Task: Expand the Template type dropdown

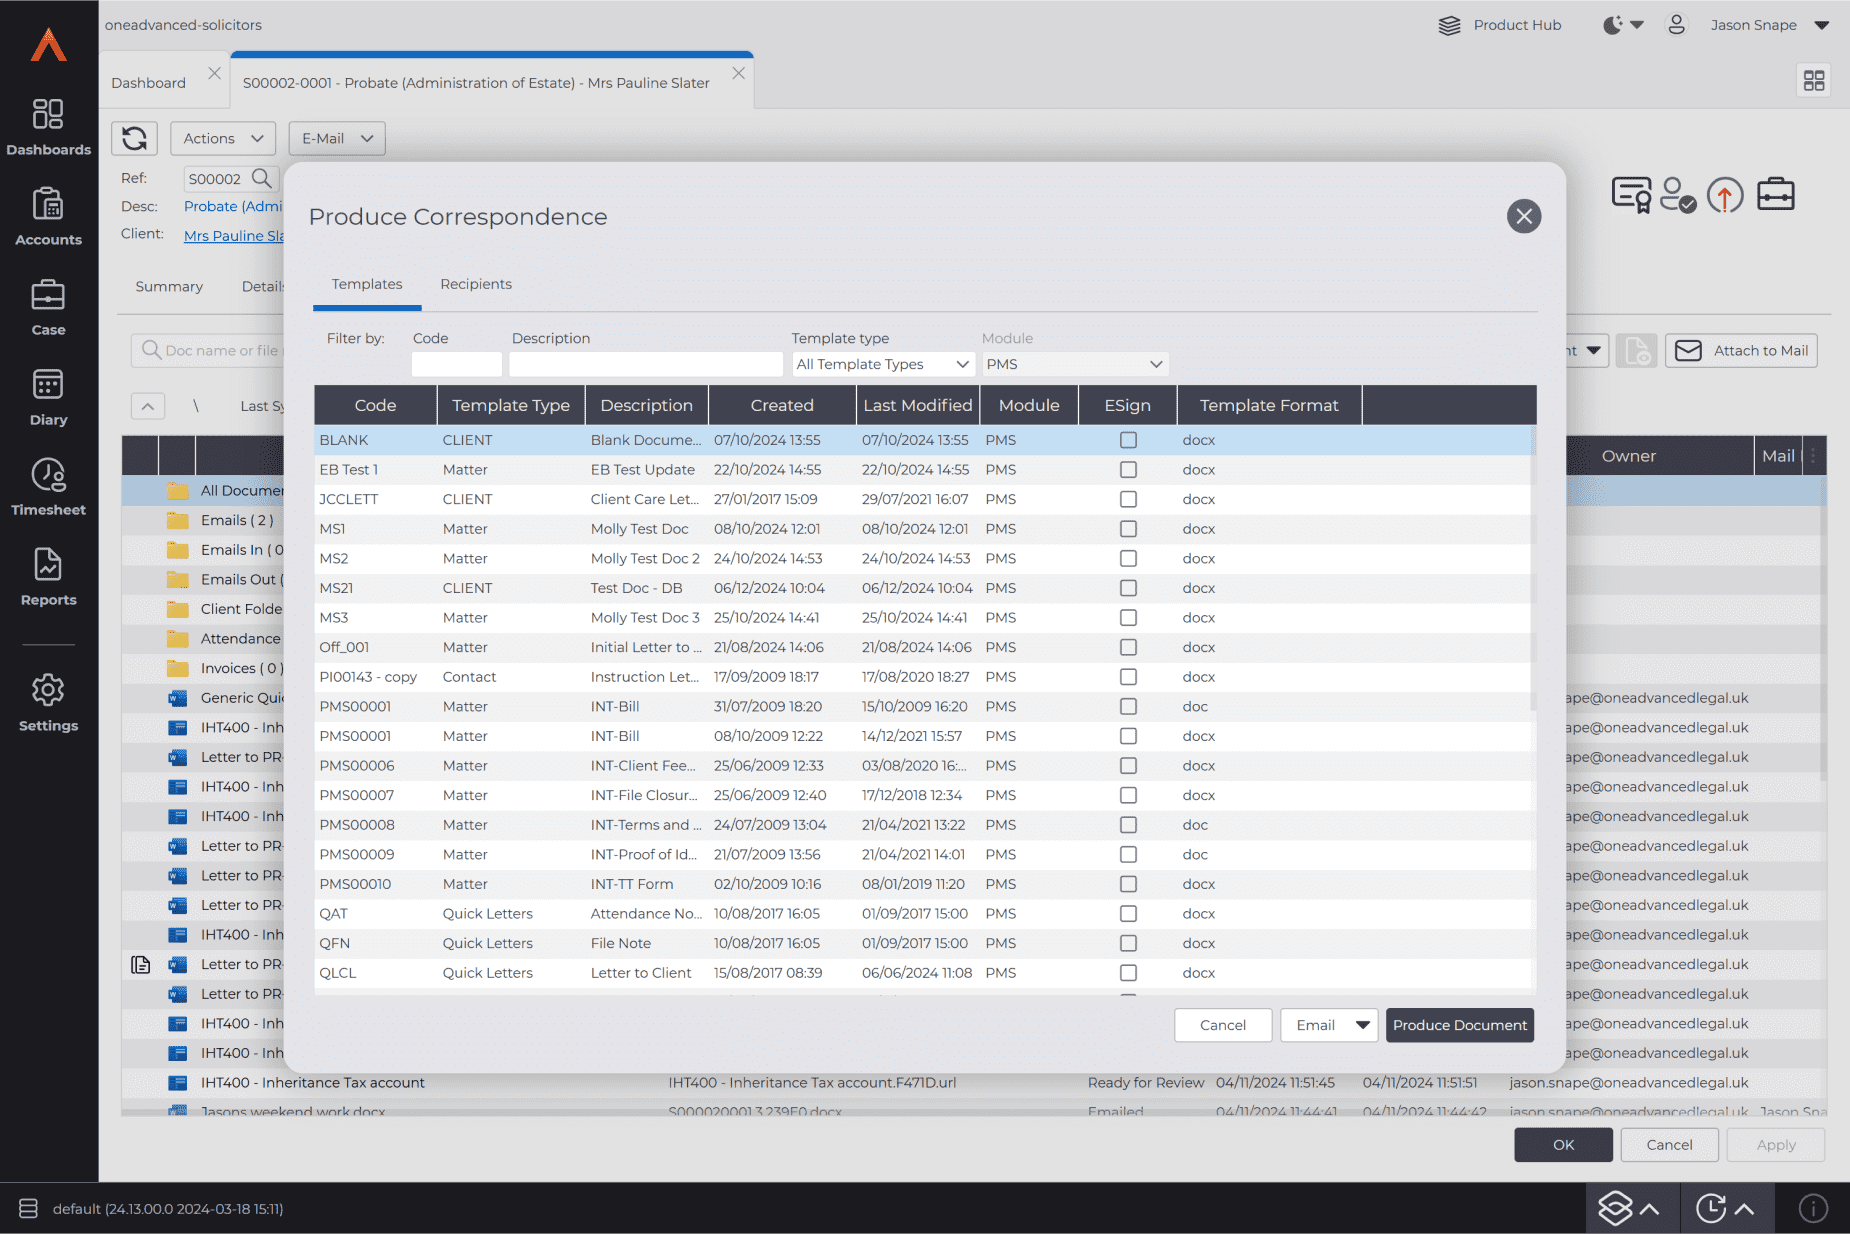Action: (882, 364)
